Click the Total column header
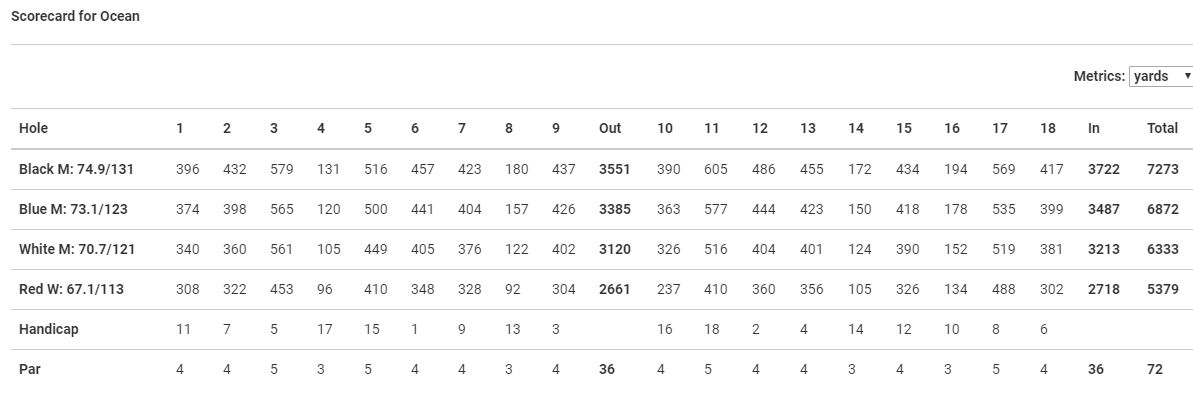This screenshot has height=403, width=1193. click(1163, 129)
